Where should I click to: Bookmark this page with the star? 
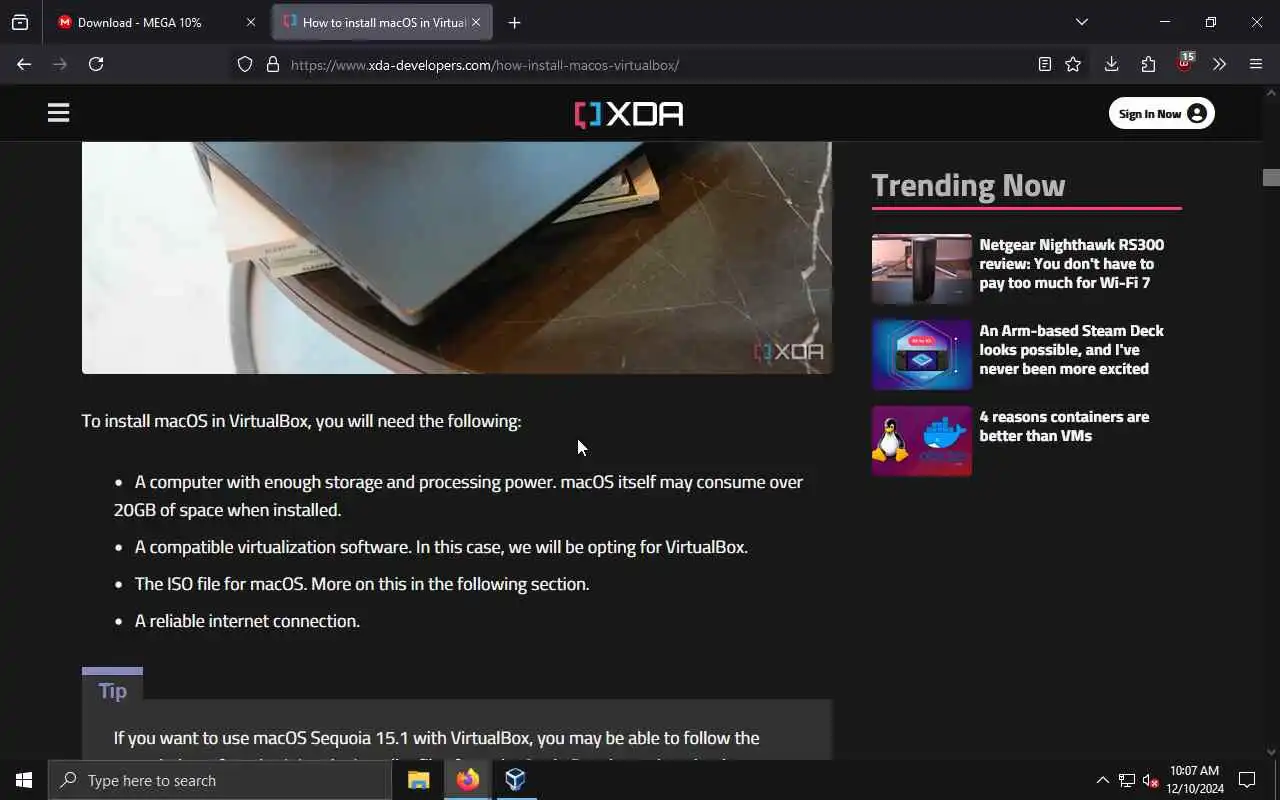tap(1073, 64)
